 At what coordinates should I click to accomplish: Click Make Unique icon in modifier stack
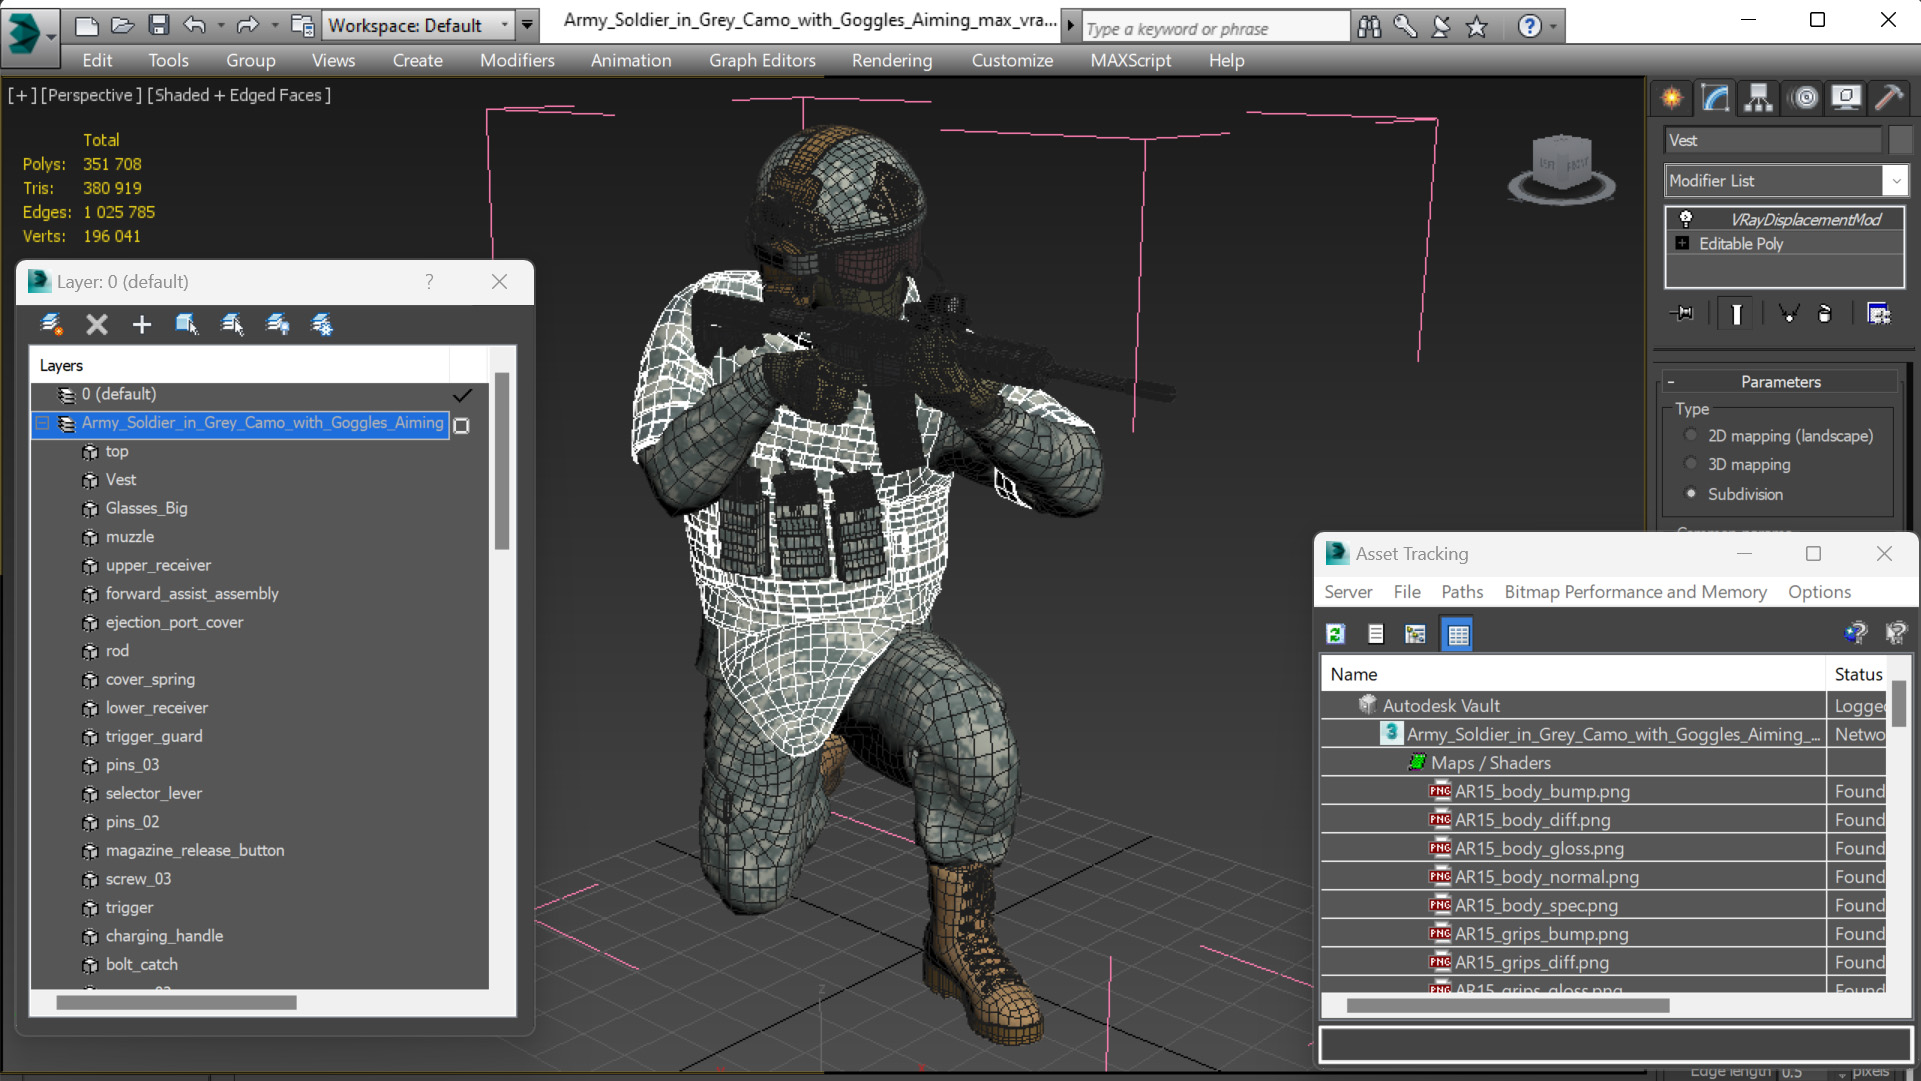1788,314
